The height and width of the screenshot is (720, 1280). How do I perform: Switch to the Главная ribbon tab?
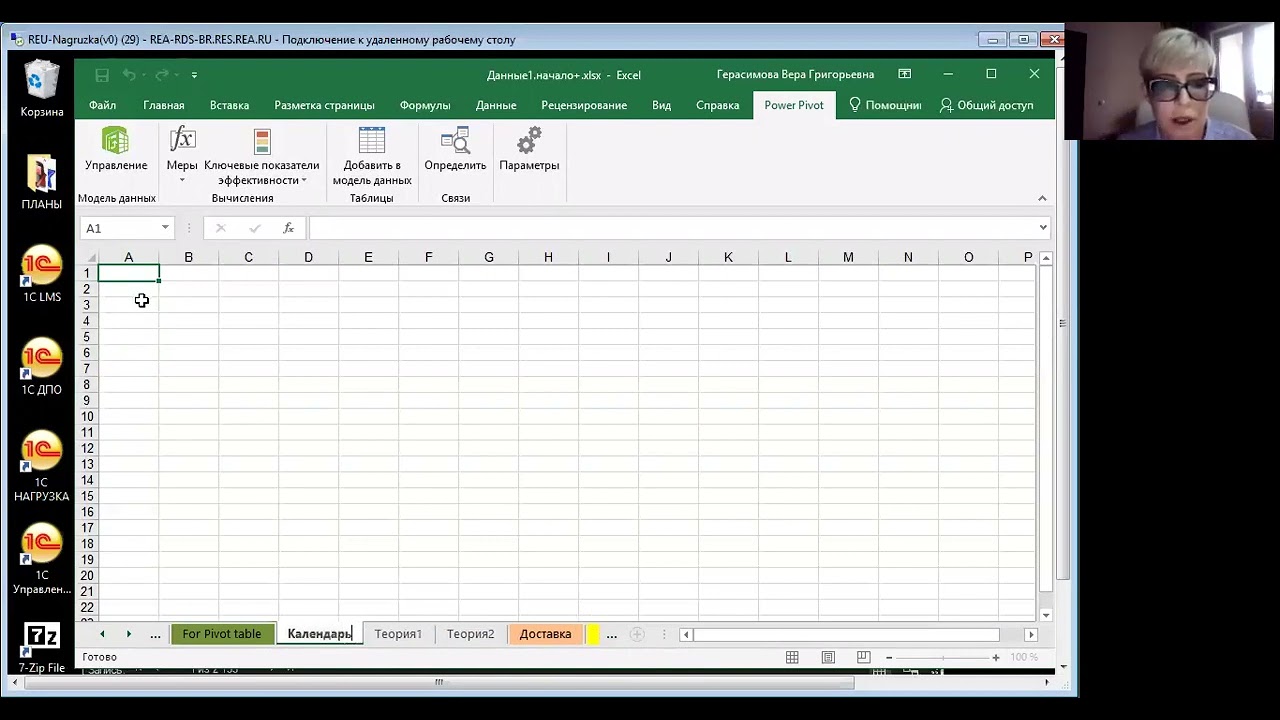coord(164,105)
